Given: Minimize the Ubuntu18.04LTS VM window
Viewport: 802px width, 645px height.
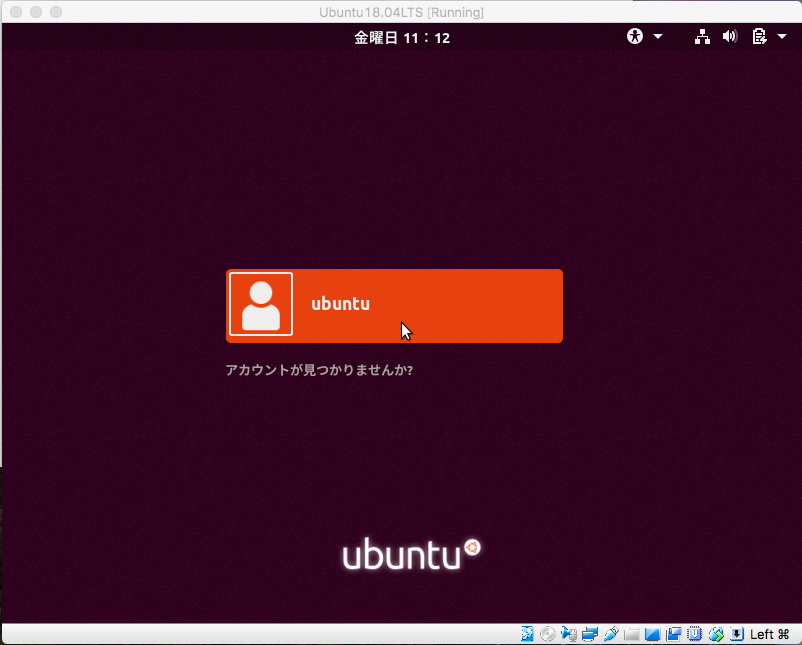Looking at the screenshot, I should [x=36, y=12].
